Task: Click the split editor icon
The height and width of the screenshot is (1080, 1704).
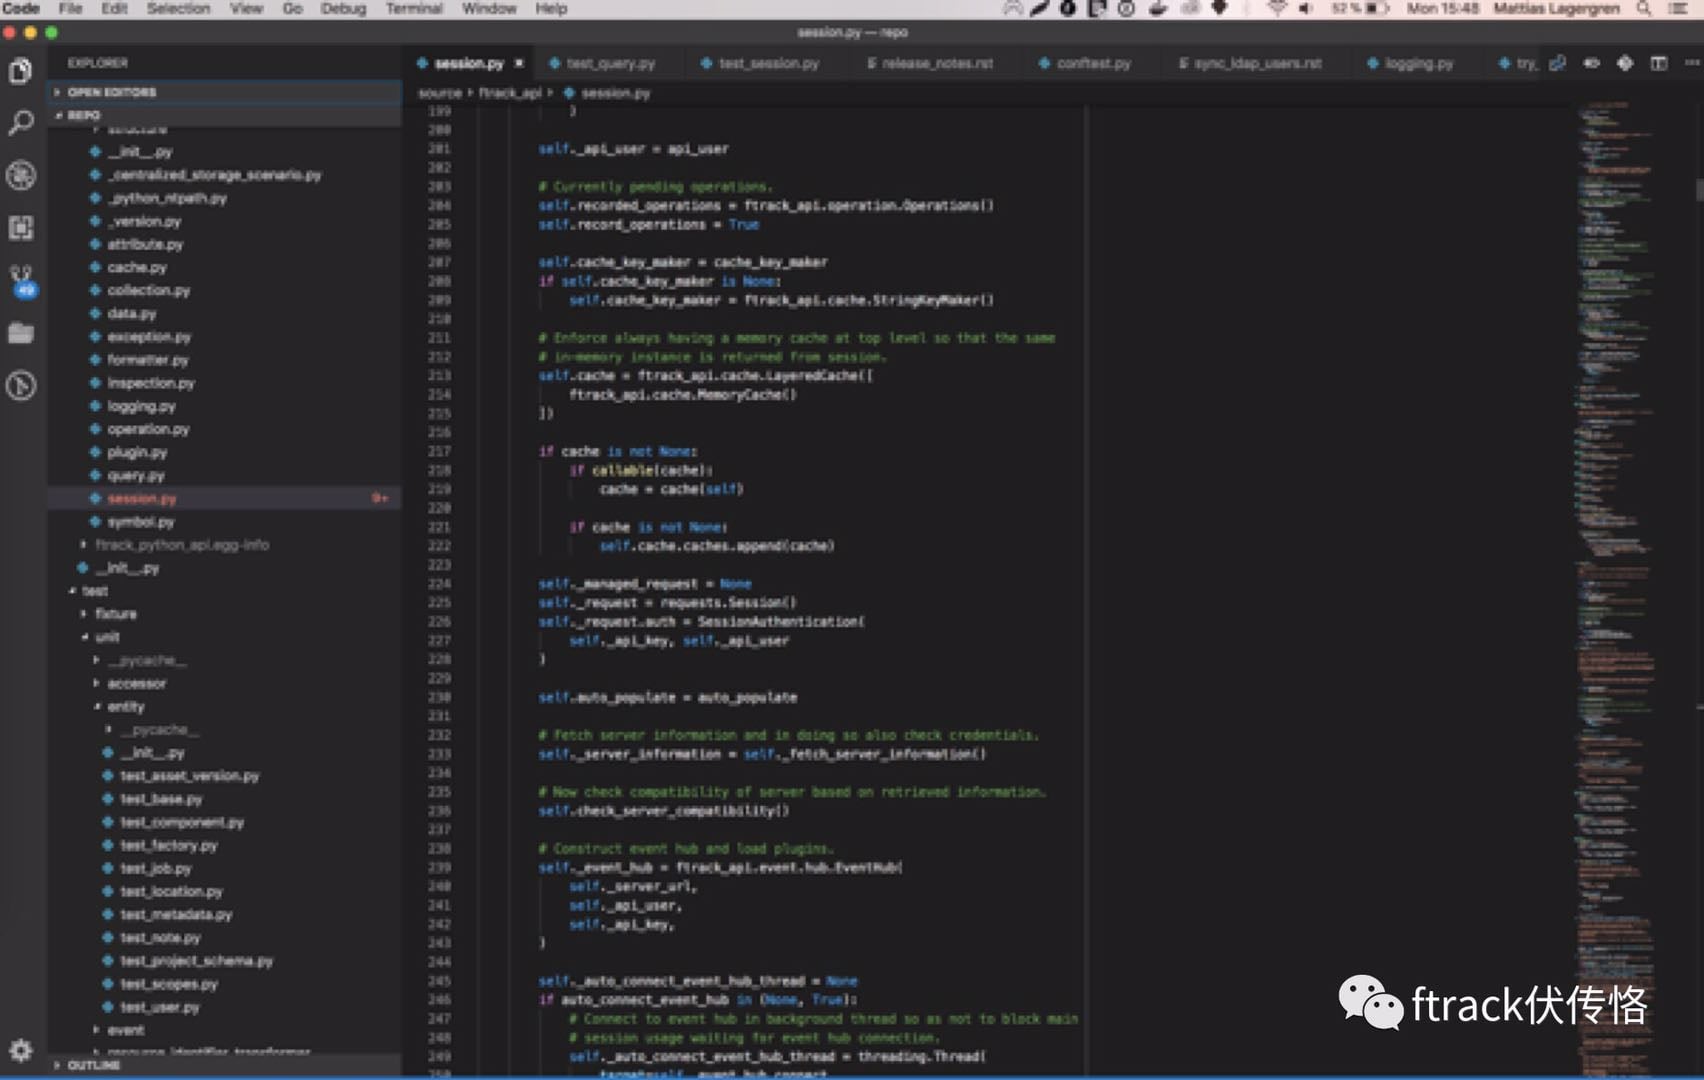Action: 1658,63
